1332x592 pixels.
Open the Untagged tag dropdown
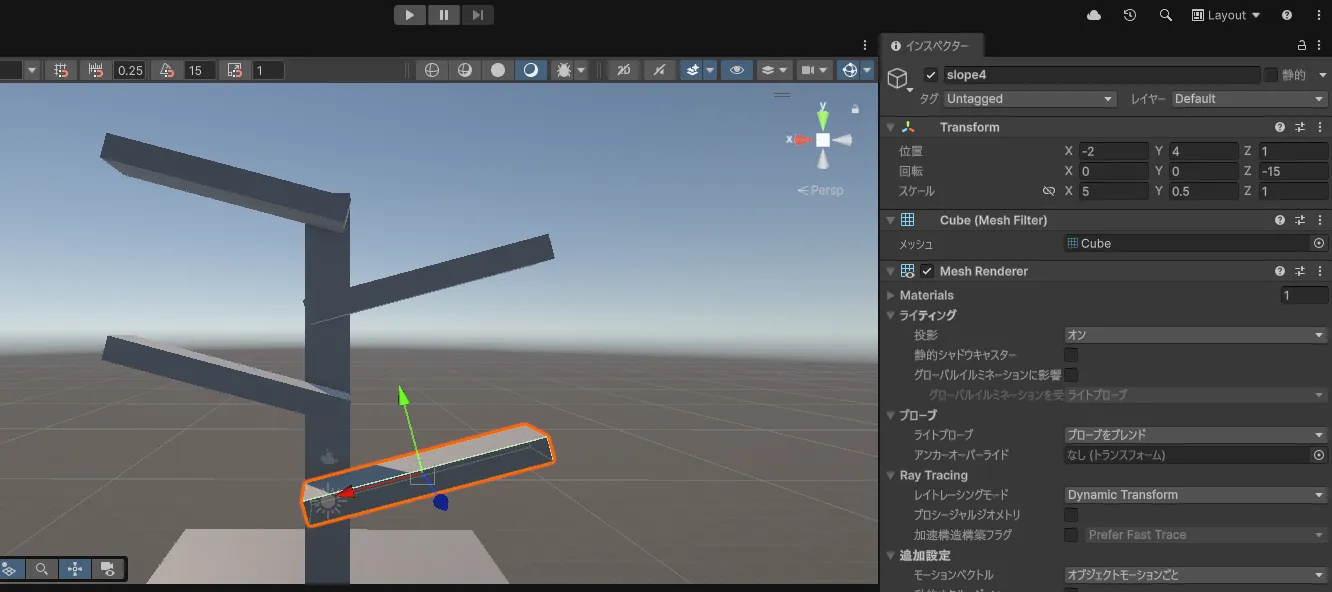1029,99
